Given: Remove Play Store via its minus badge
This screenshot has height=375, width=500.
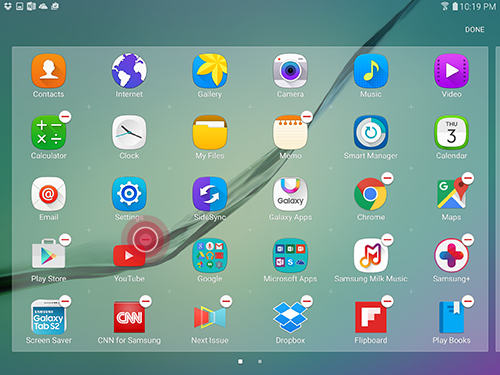Looking at the screenshot, I should pos(65,240).
